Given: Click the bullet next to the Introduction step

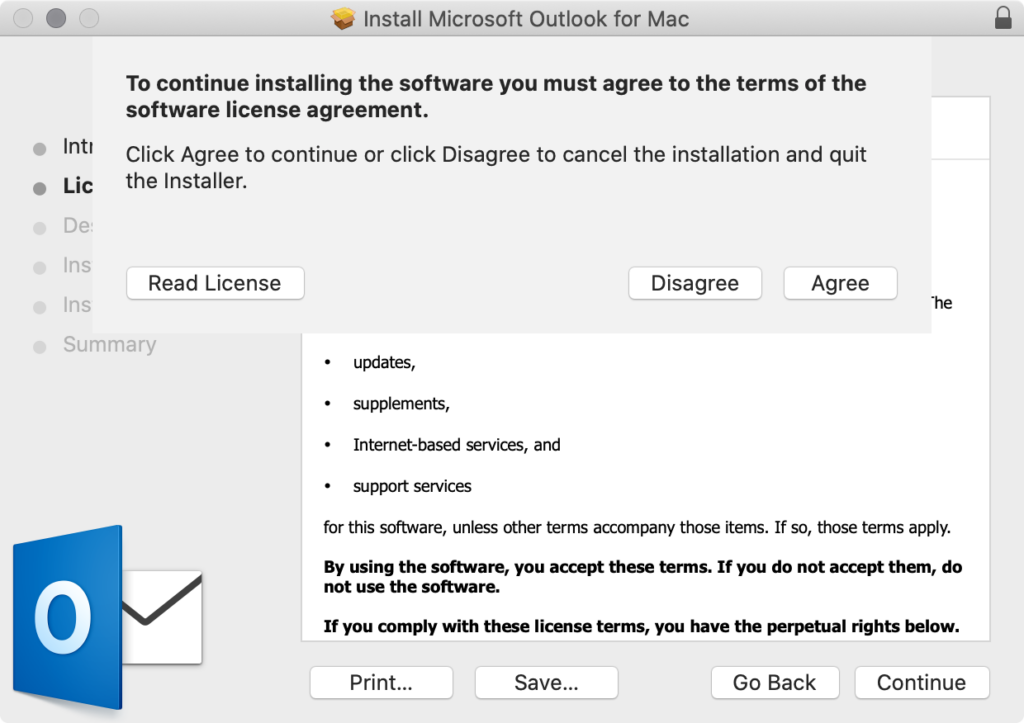Looking at the screenshot, I should pyautogui.click(x=41, y=146).
